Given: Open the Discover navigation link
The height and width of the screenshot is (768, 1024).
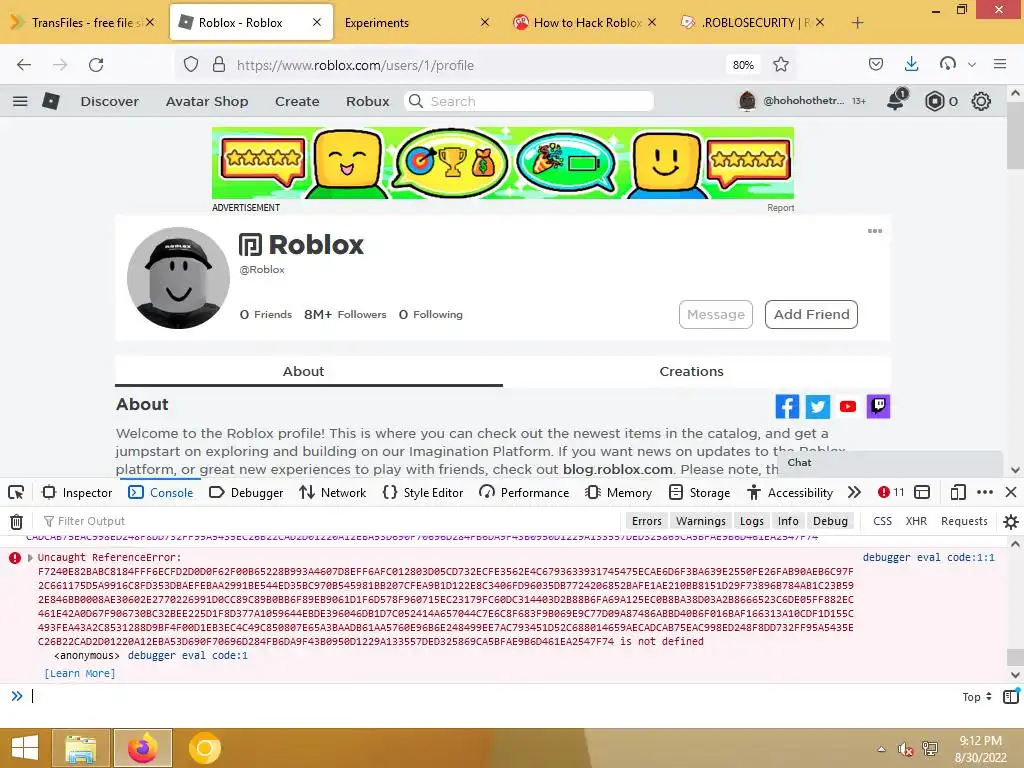Looking at the screenshot, I should coord(110,101).
